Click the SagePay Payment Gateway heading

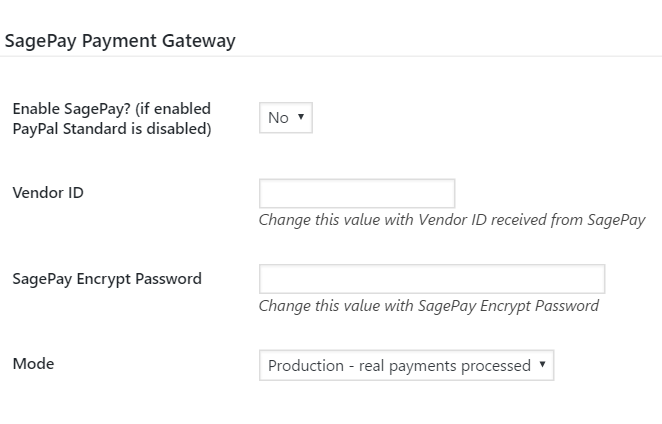pyautogui.click(x=120, y=41)
